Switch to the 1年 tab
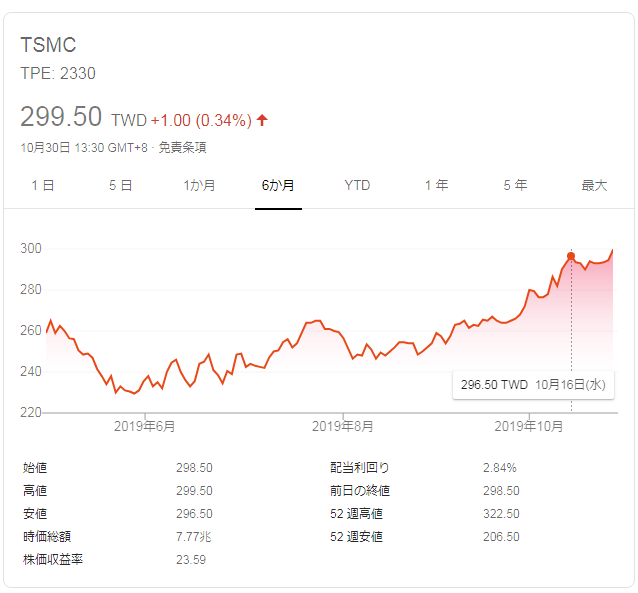This screenshot has width=638, height=593. tap(436, 185)
